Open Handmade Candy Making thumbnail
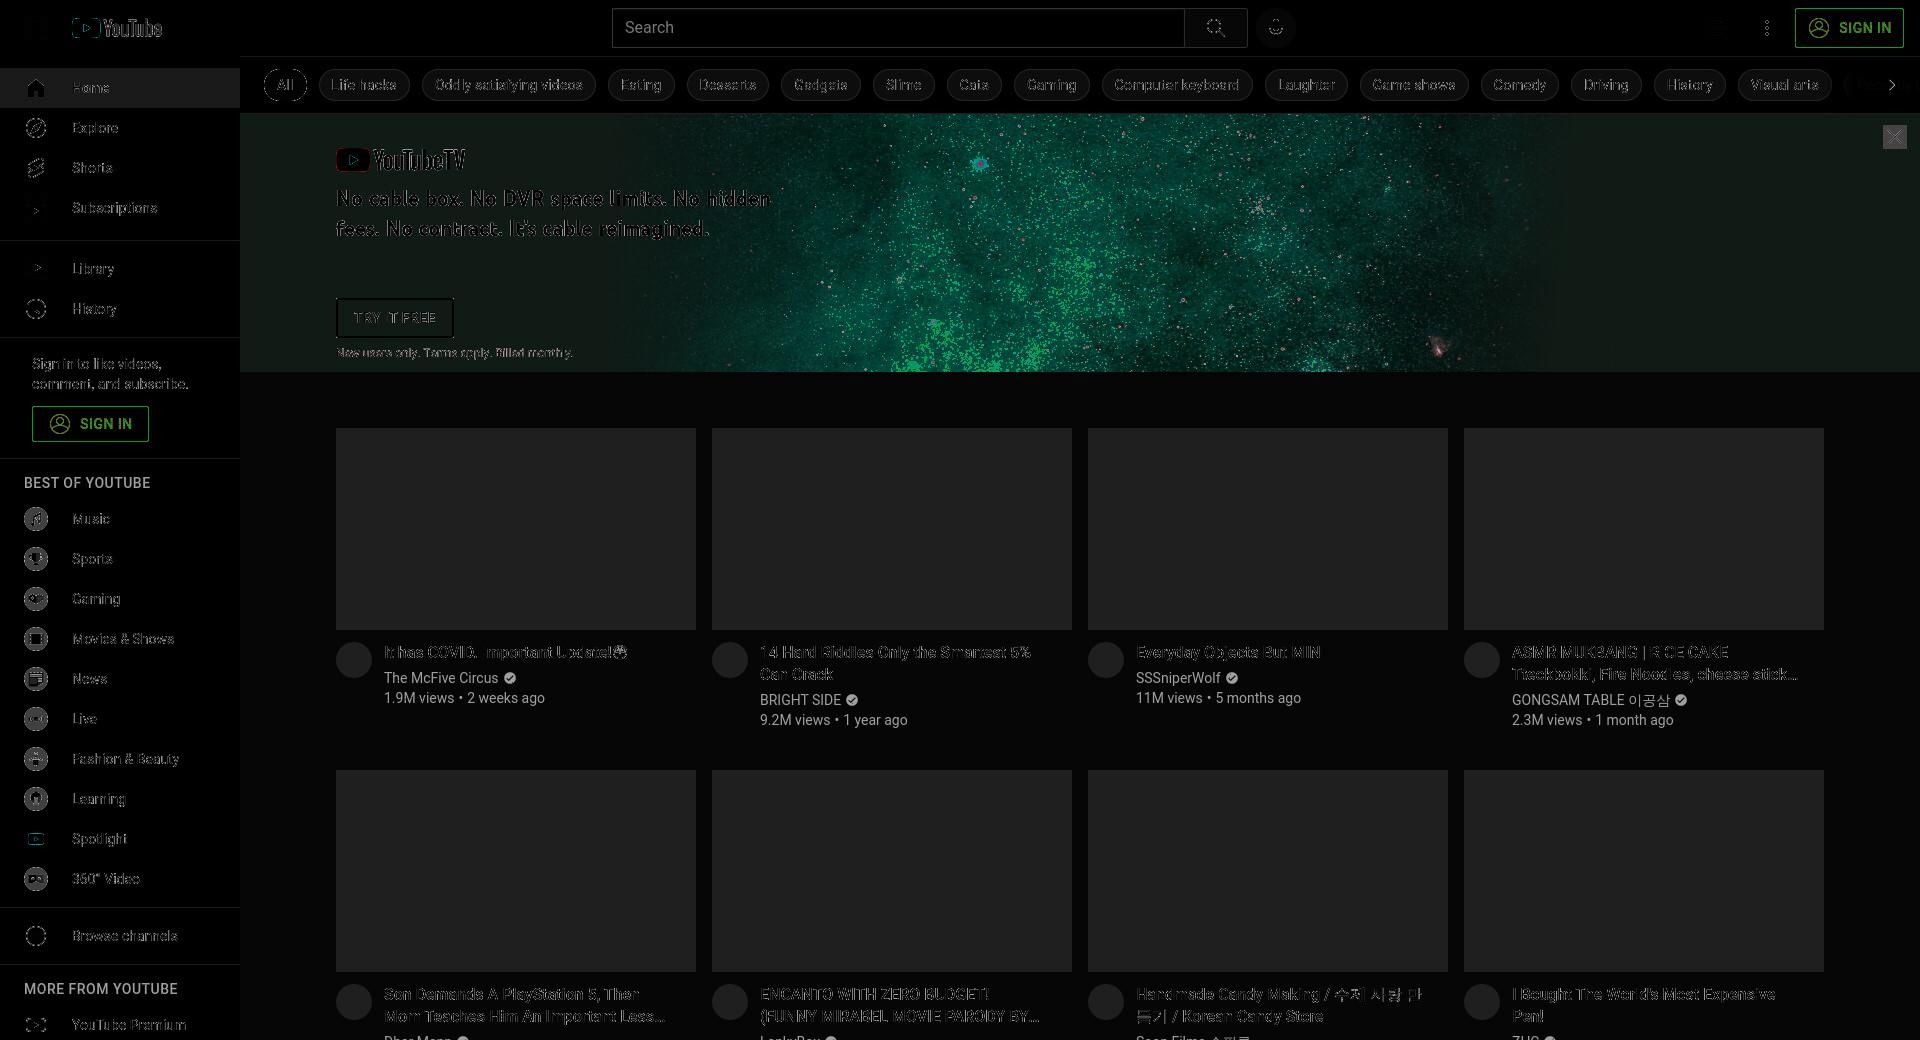1920x1040 pixels. click(1268, 871)
